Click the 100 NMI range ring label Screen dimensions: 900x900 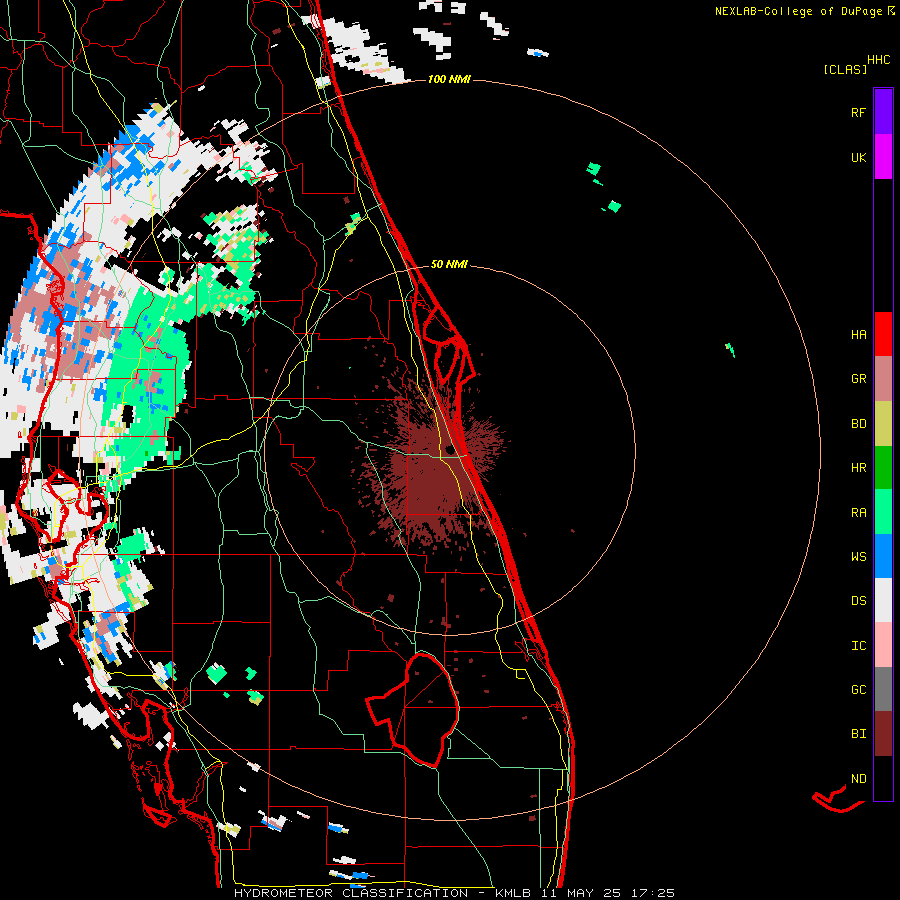[449, 79]
